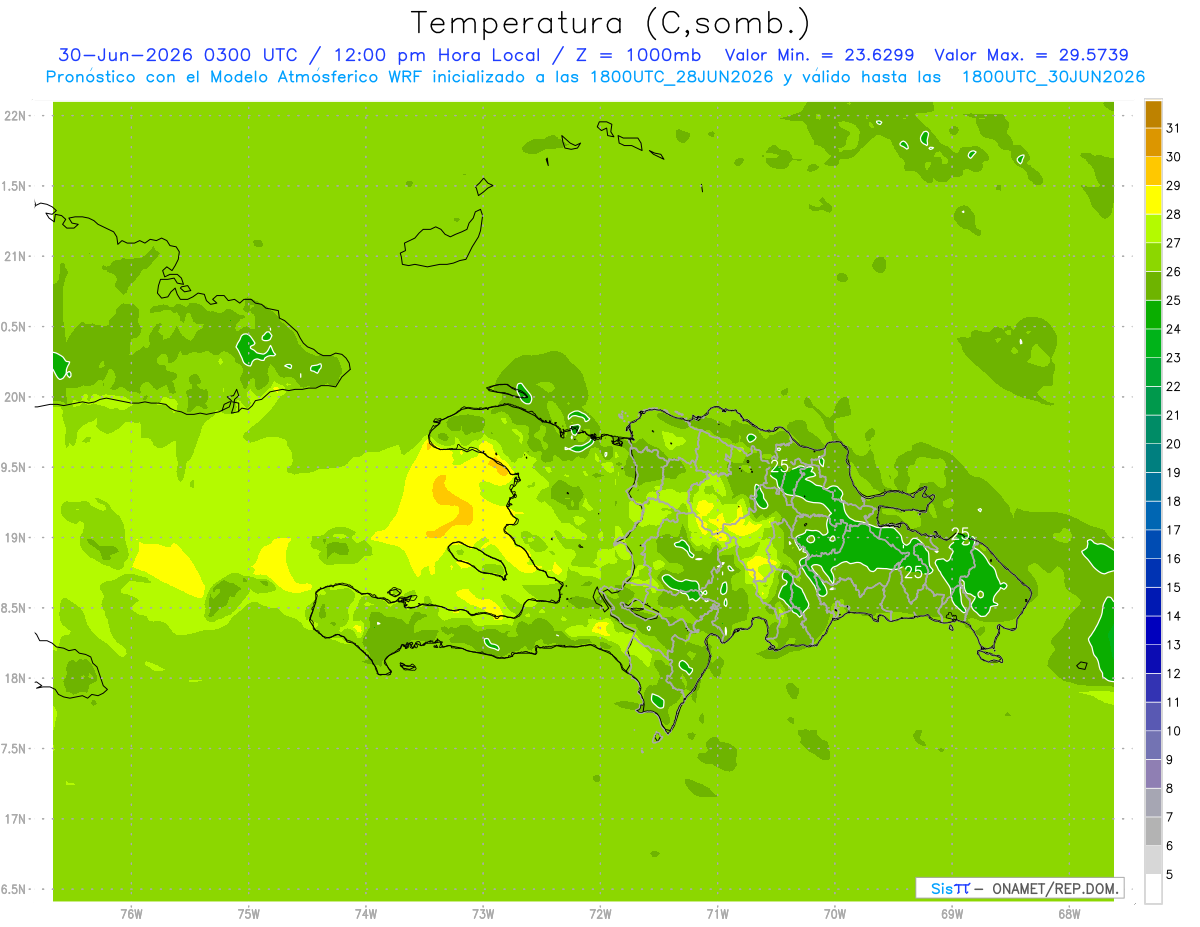Click the '18N' latitude axis label
The height and width of the screenshot is (927, 1200).
pyautogui.click(x=15, y=678)
